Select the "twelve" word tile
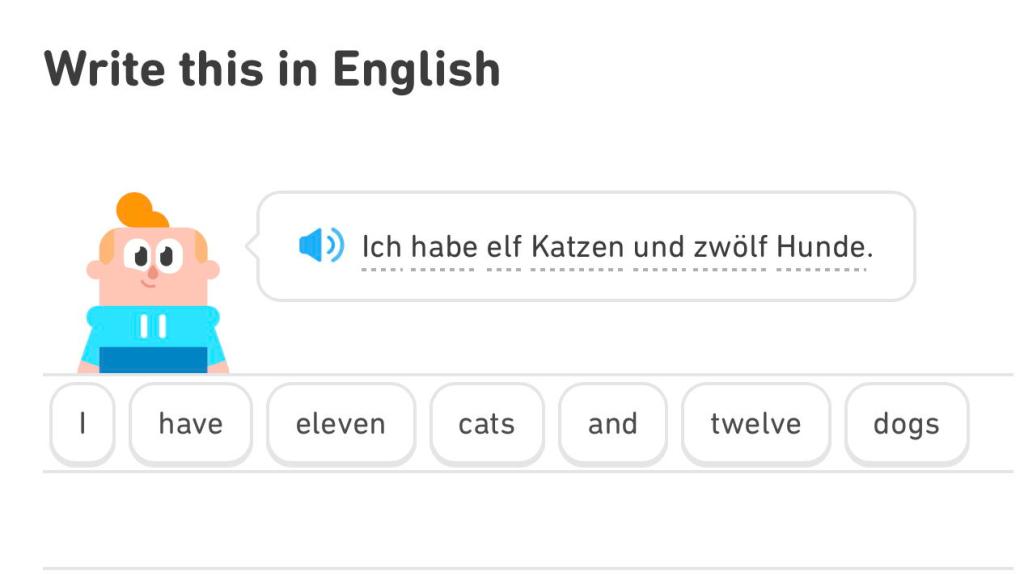 (755, 424)
